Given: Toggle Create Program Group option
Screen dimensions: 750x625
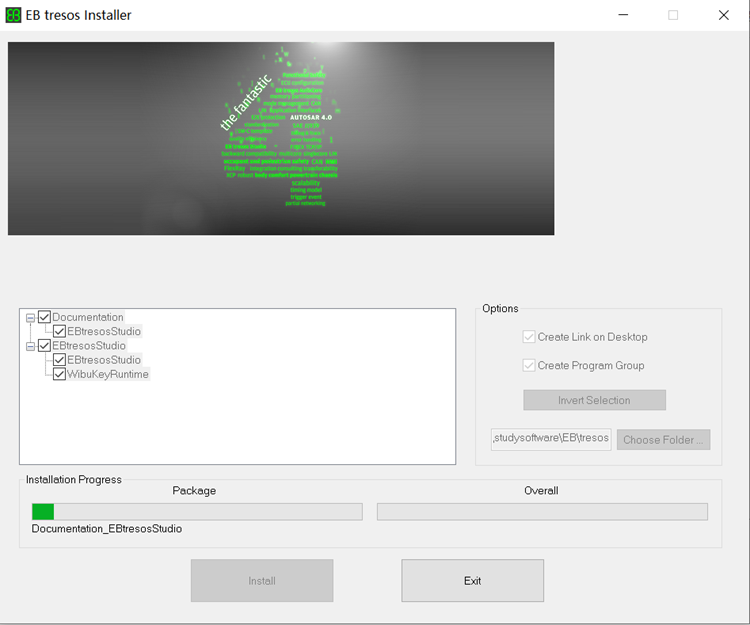Looking at the screenshot, I should pyautogui.click(x=530, y=366).
